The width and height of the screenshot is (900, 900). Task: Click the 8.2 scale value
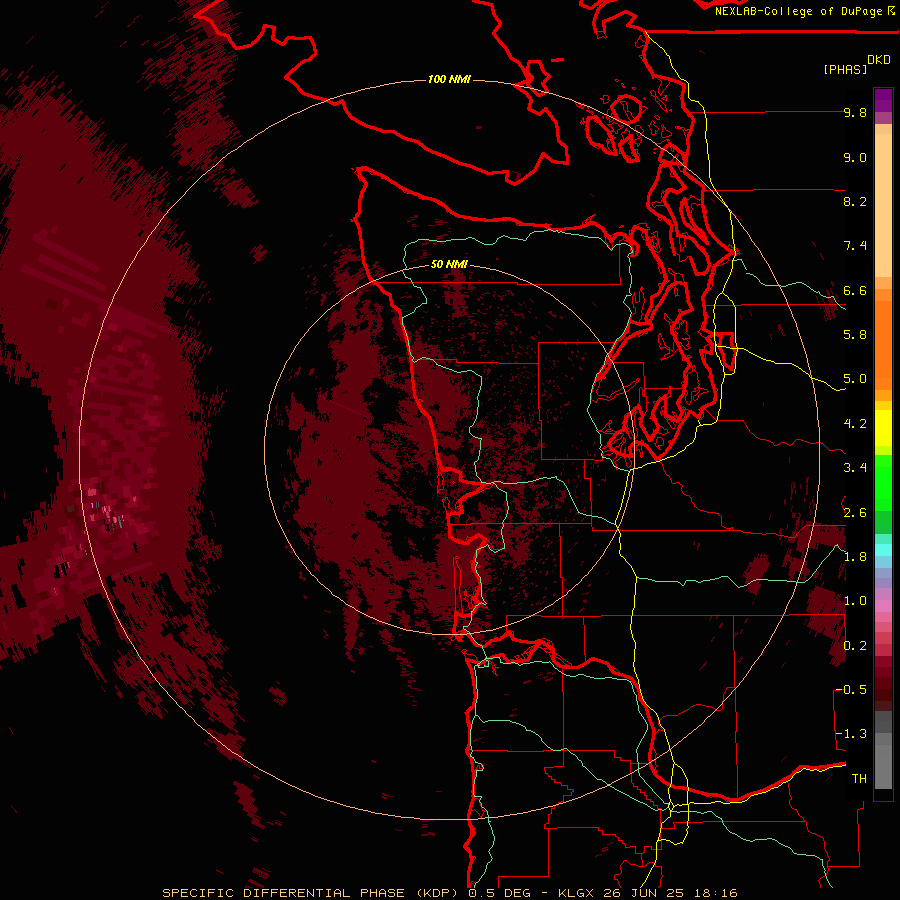[855, 201]
